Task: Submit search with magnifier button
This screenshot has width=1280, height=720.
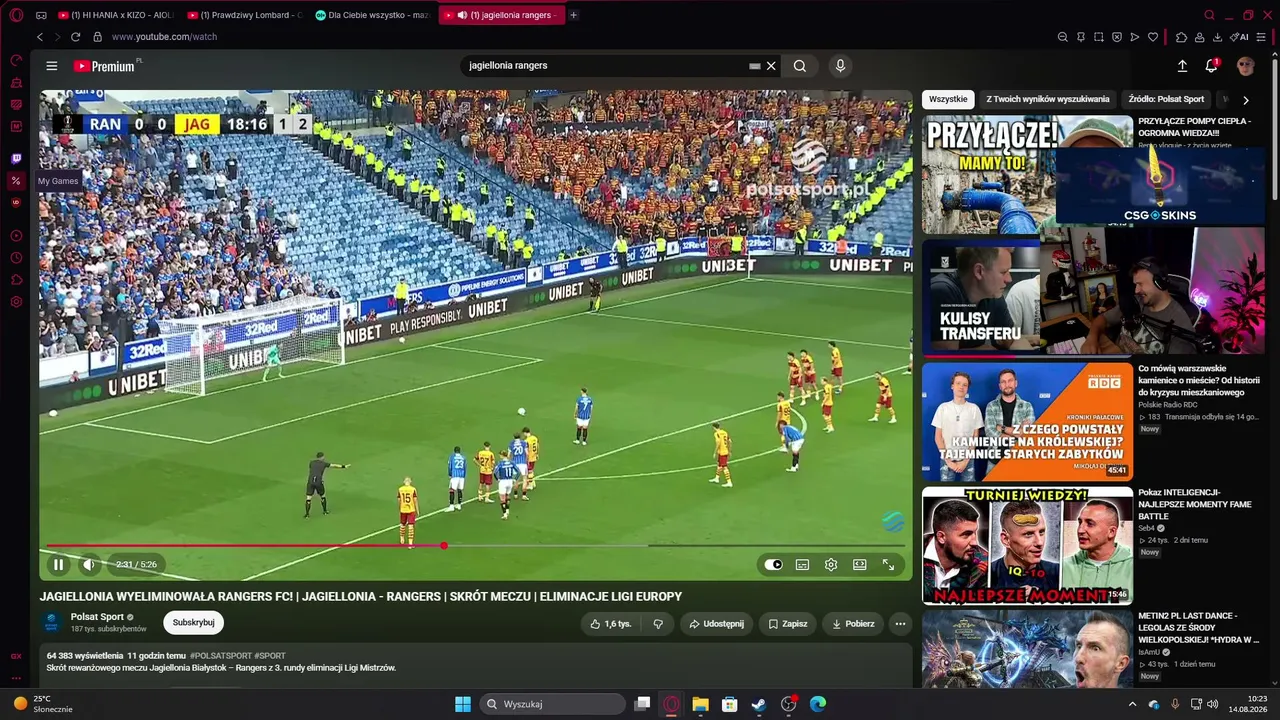Action: coord(800,66)
